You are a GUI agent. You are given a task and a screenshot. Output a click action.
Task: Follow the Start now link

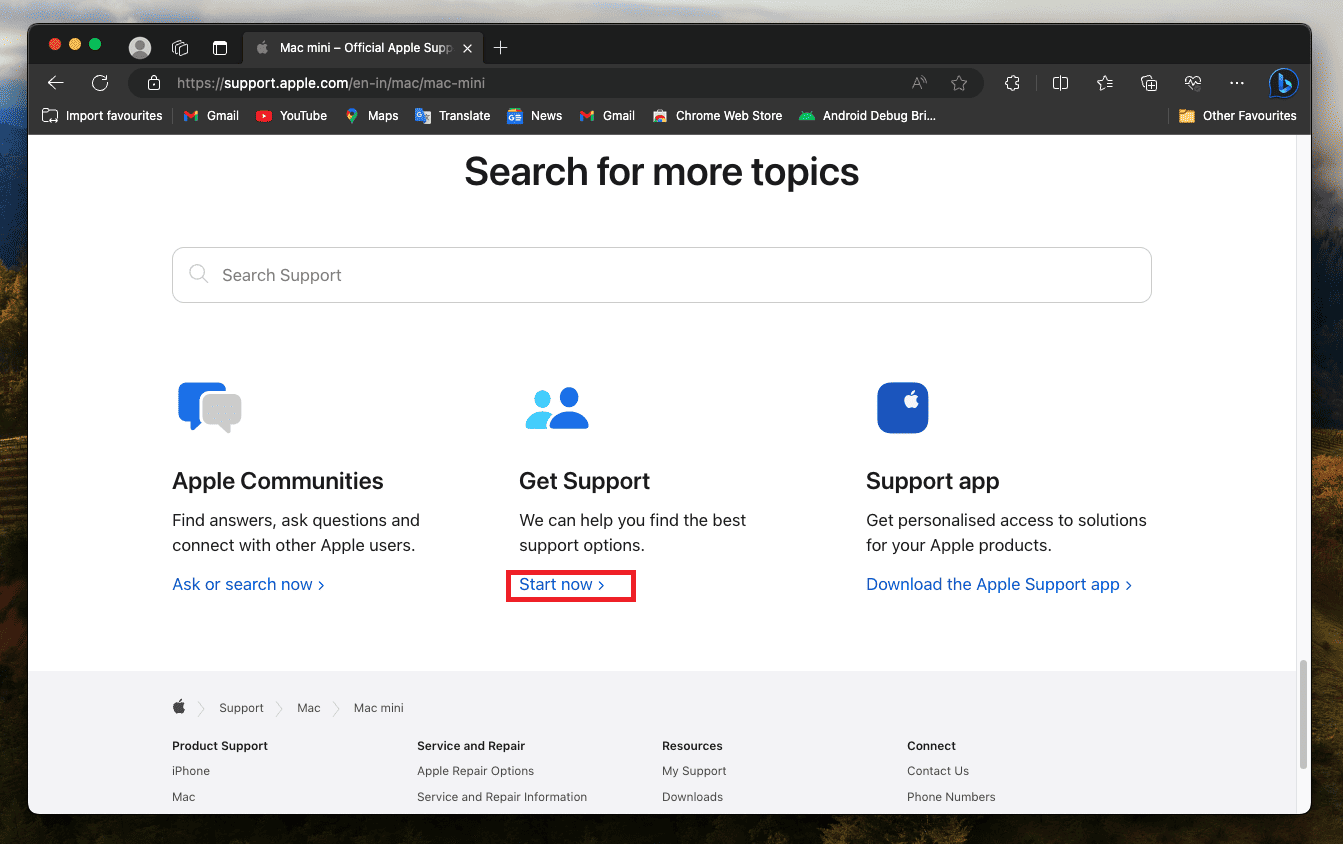562,584
